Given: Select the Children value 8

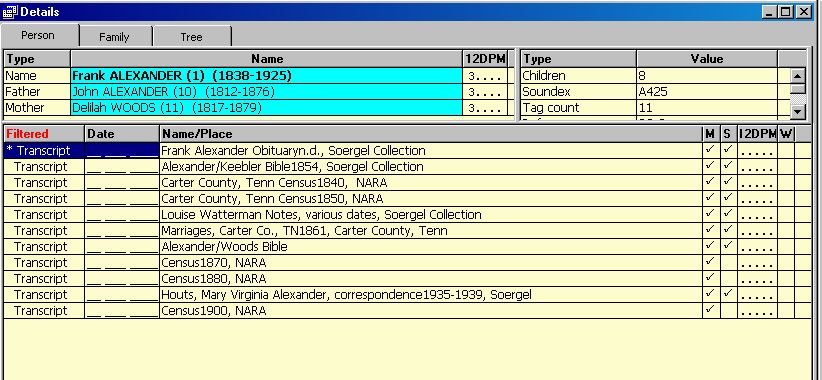Looking at the screenshot, I should 707,75.
